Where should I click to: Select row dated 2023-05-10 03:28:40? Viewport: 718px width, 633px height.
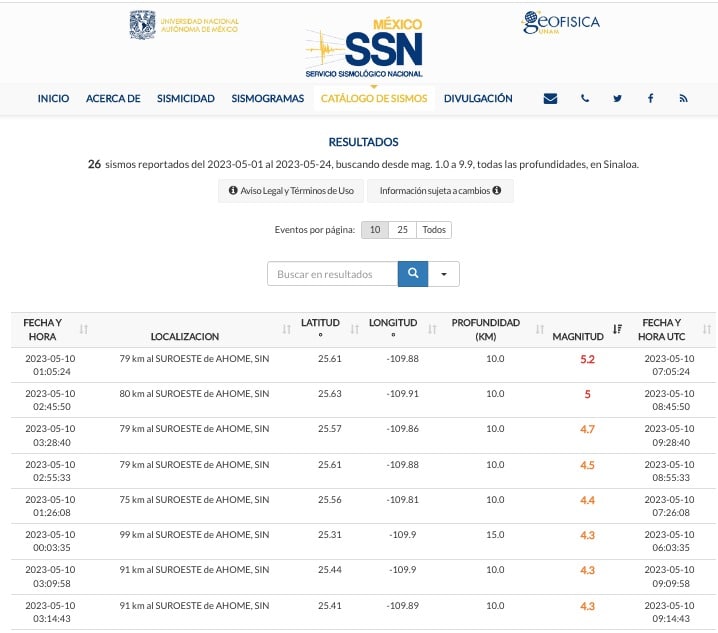364,435
